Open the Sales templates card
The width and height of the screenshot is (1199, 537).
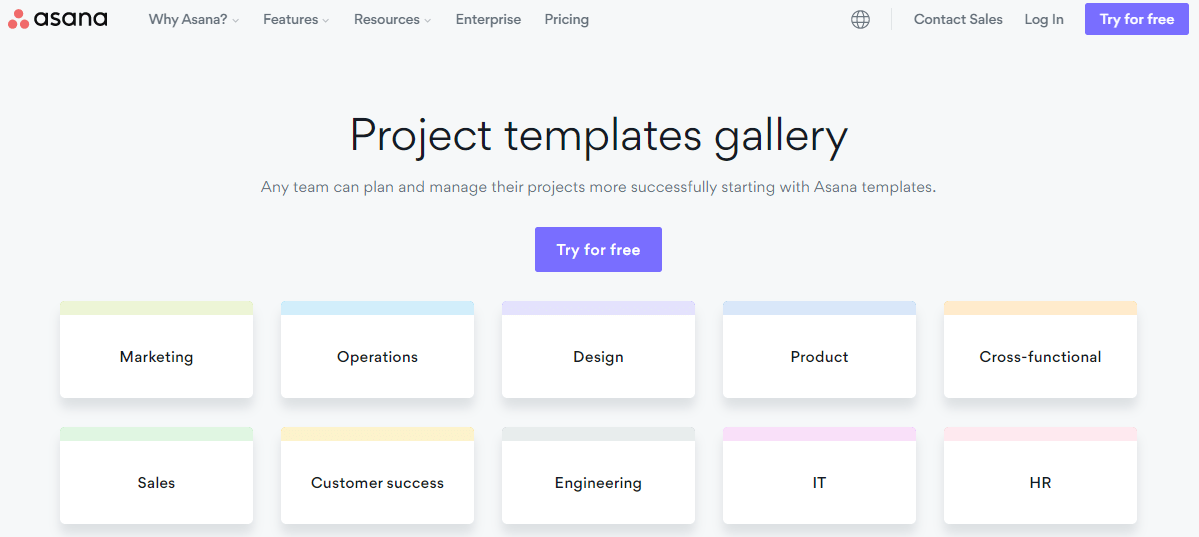click(x=156, y=476)
